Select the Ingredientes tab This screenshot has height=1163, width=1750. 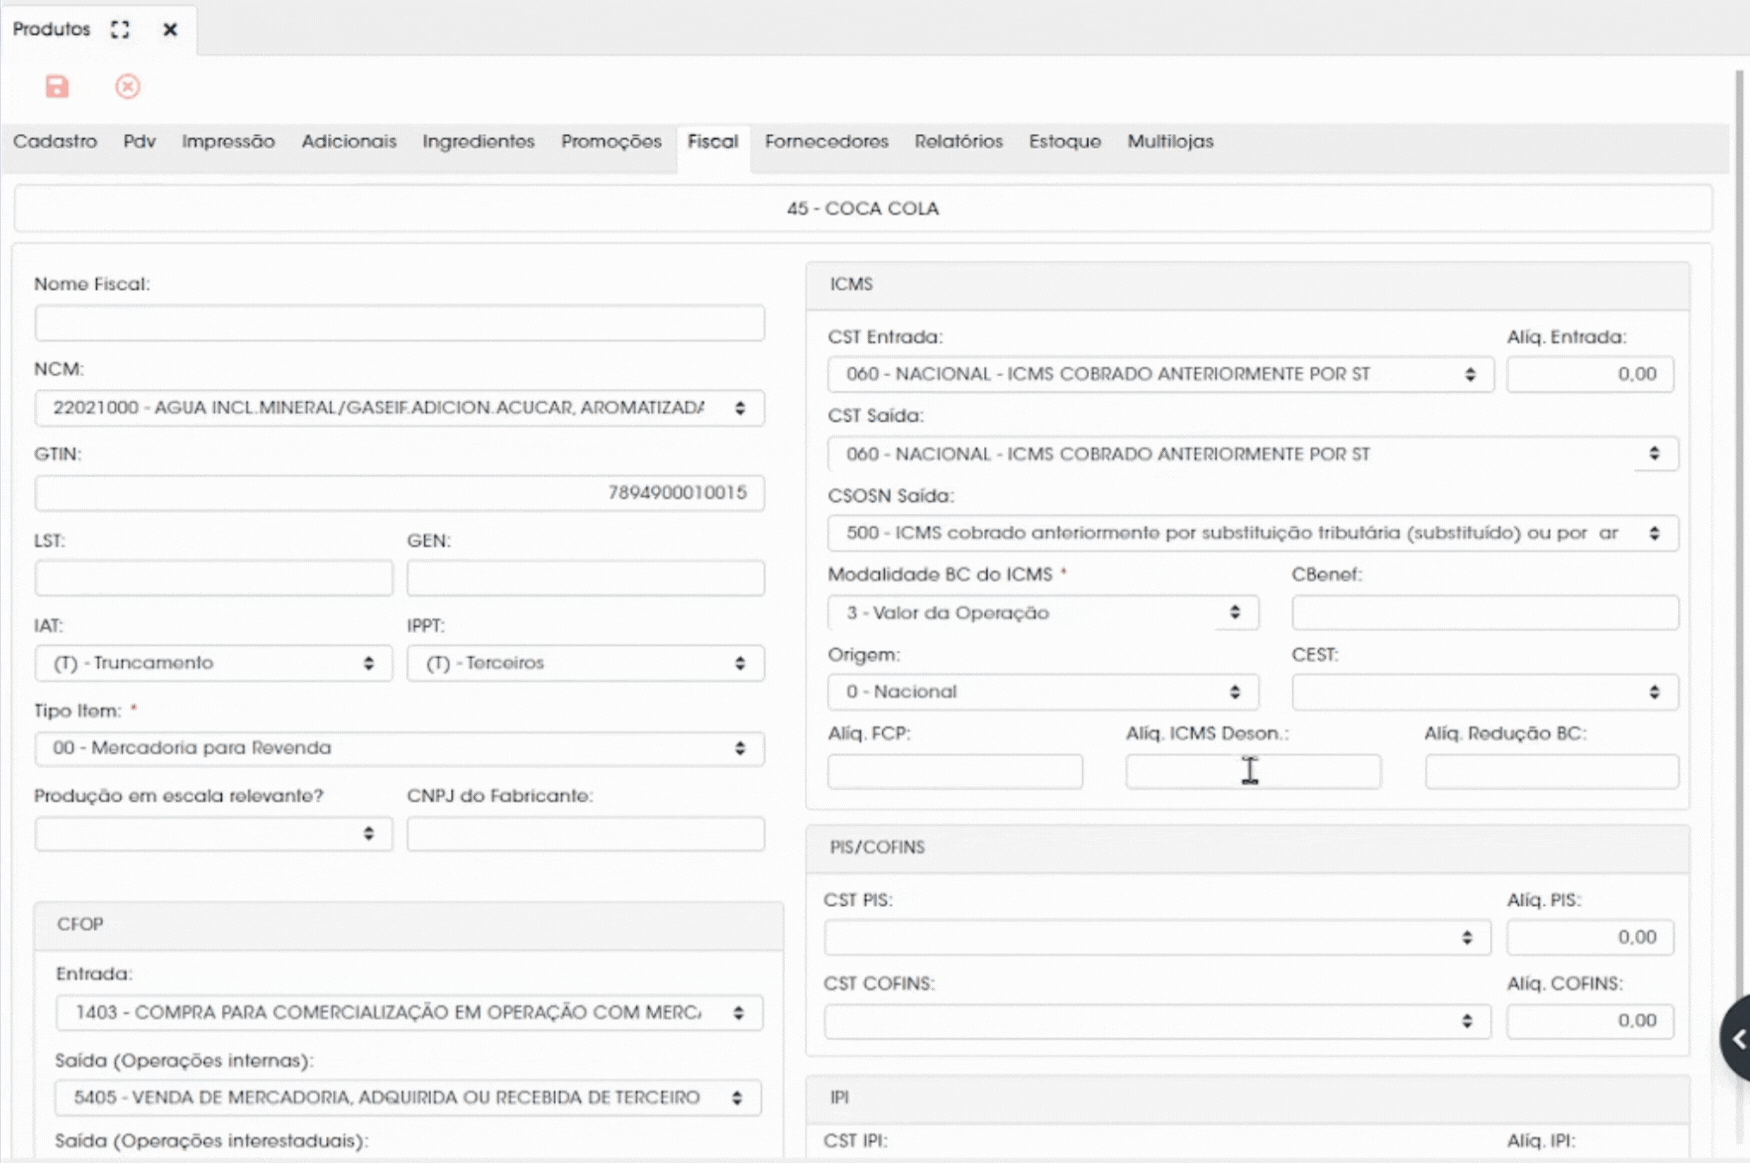click(478, 142)
